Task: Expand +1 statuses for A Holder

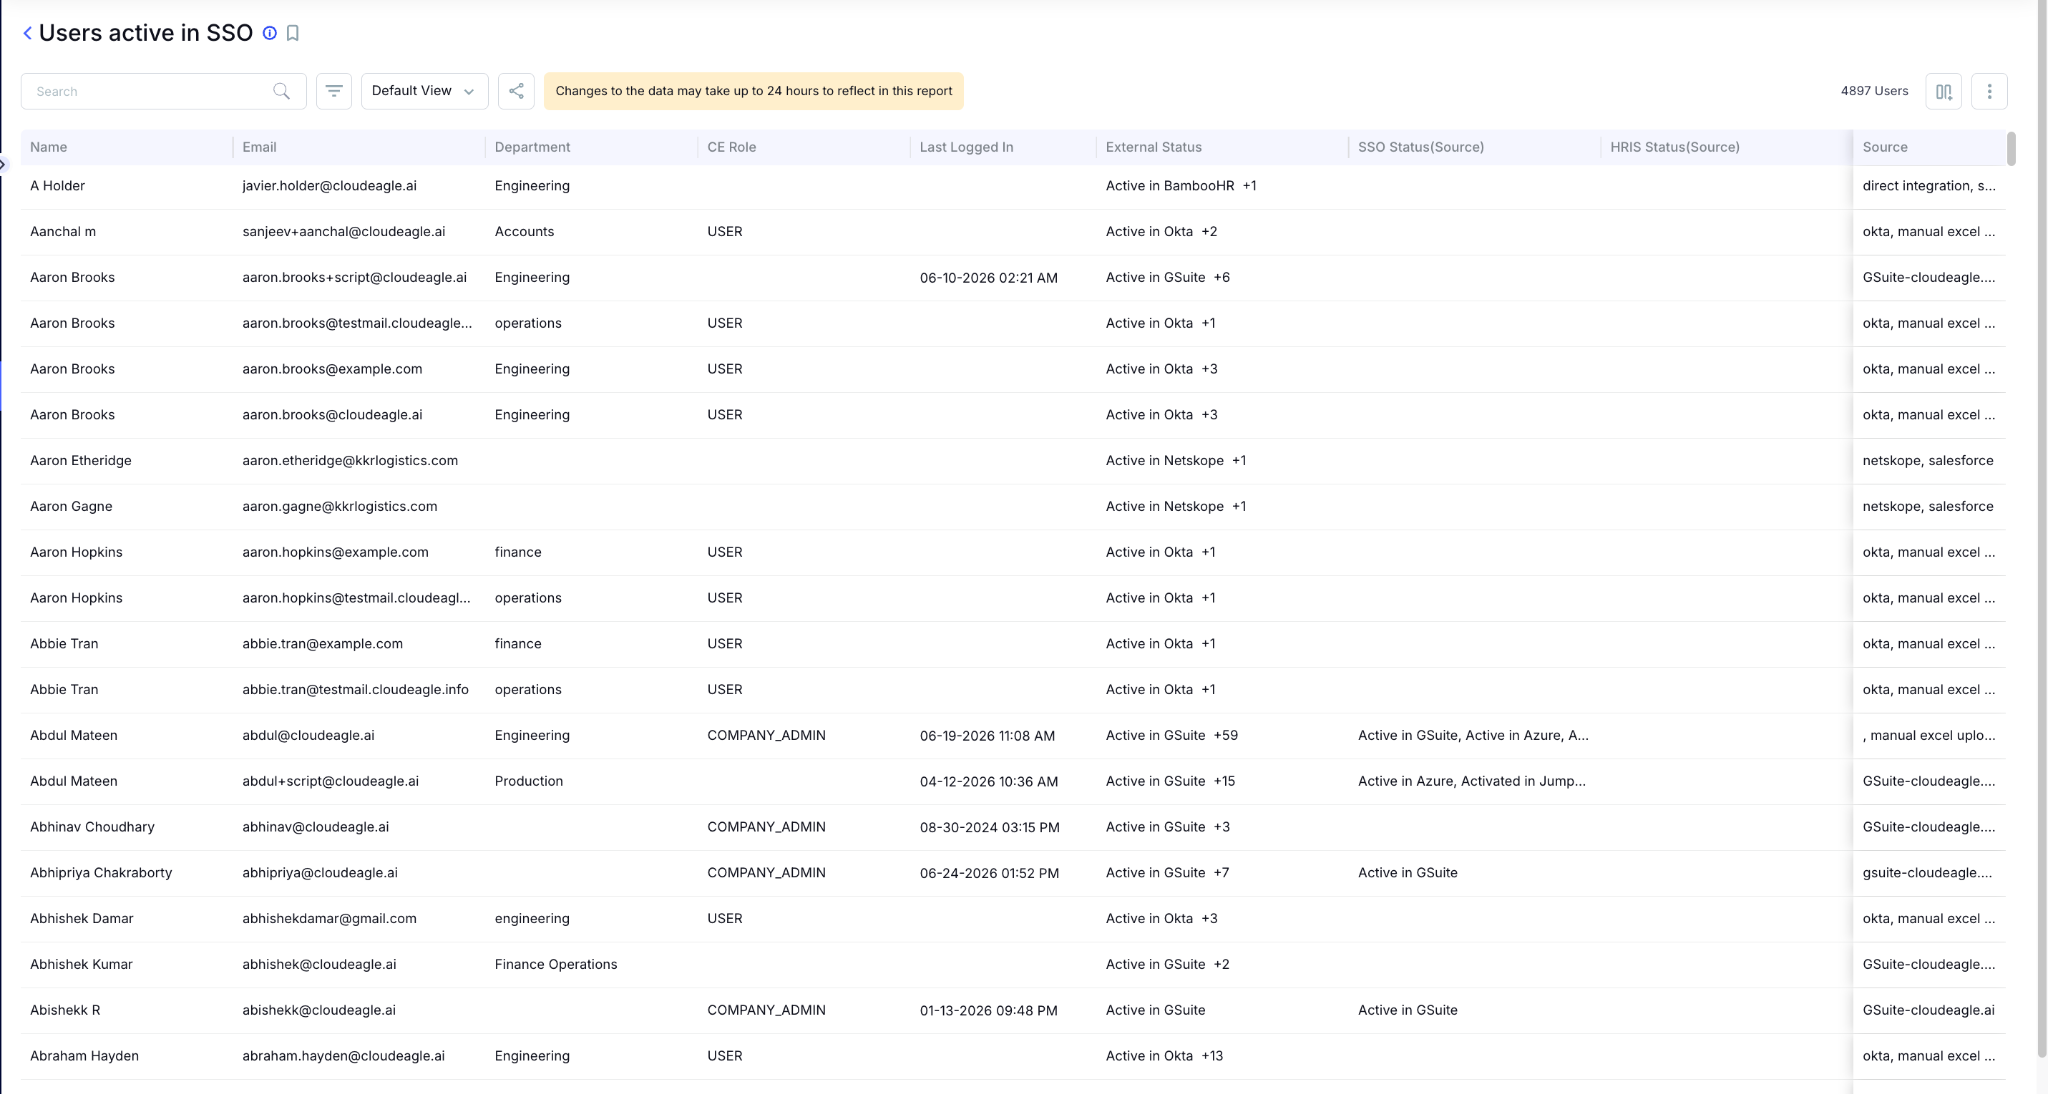Action: coord(1249,186)
